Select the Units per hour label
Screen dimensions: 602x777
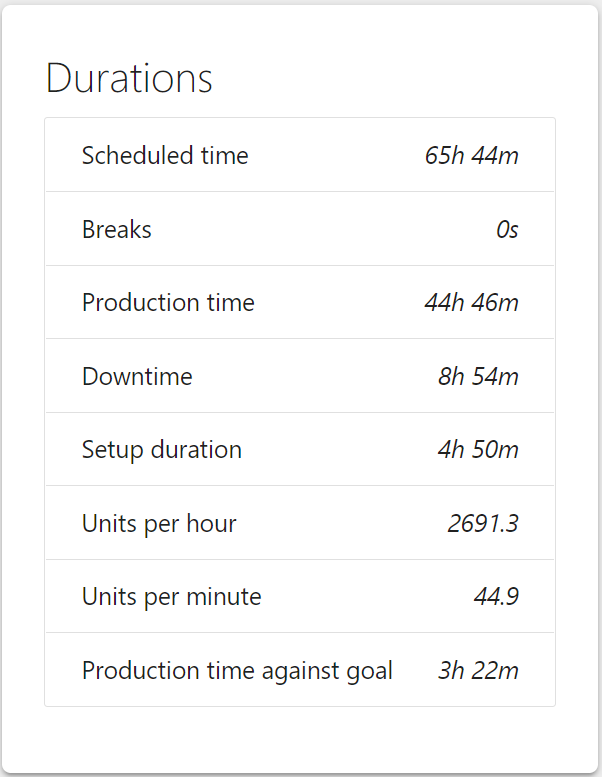[x=159, y=523]
